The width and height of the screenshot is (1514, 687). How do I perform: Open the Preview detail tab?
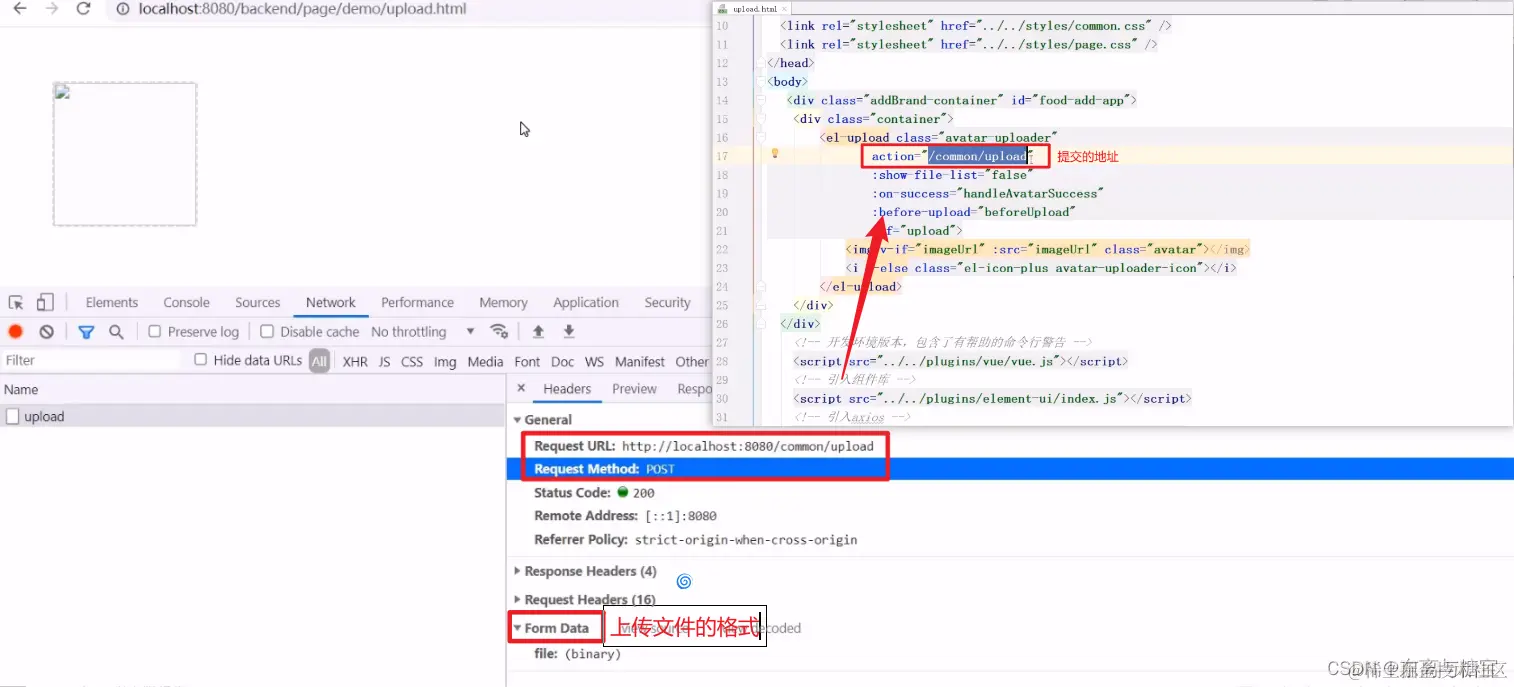(635, 389)
